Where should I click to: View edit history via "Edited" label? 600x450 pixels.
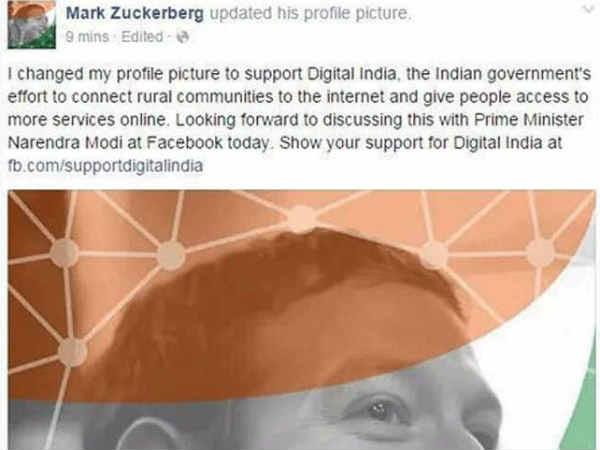pos(142,37)
